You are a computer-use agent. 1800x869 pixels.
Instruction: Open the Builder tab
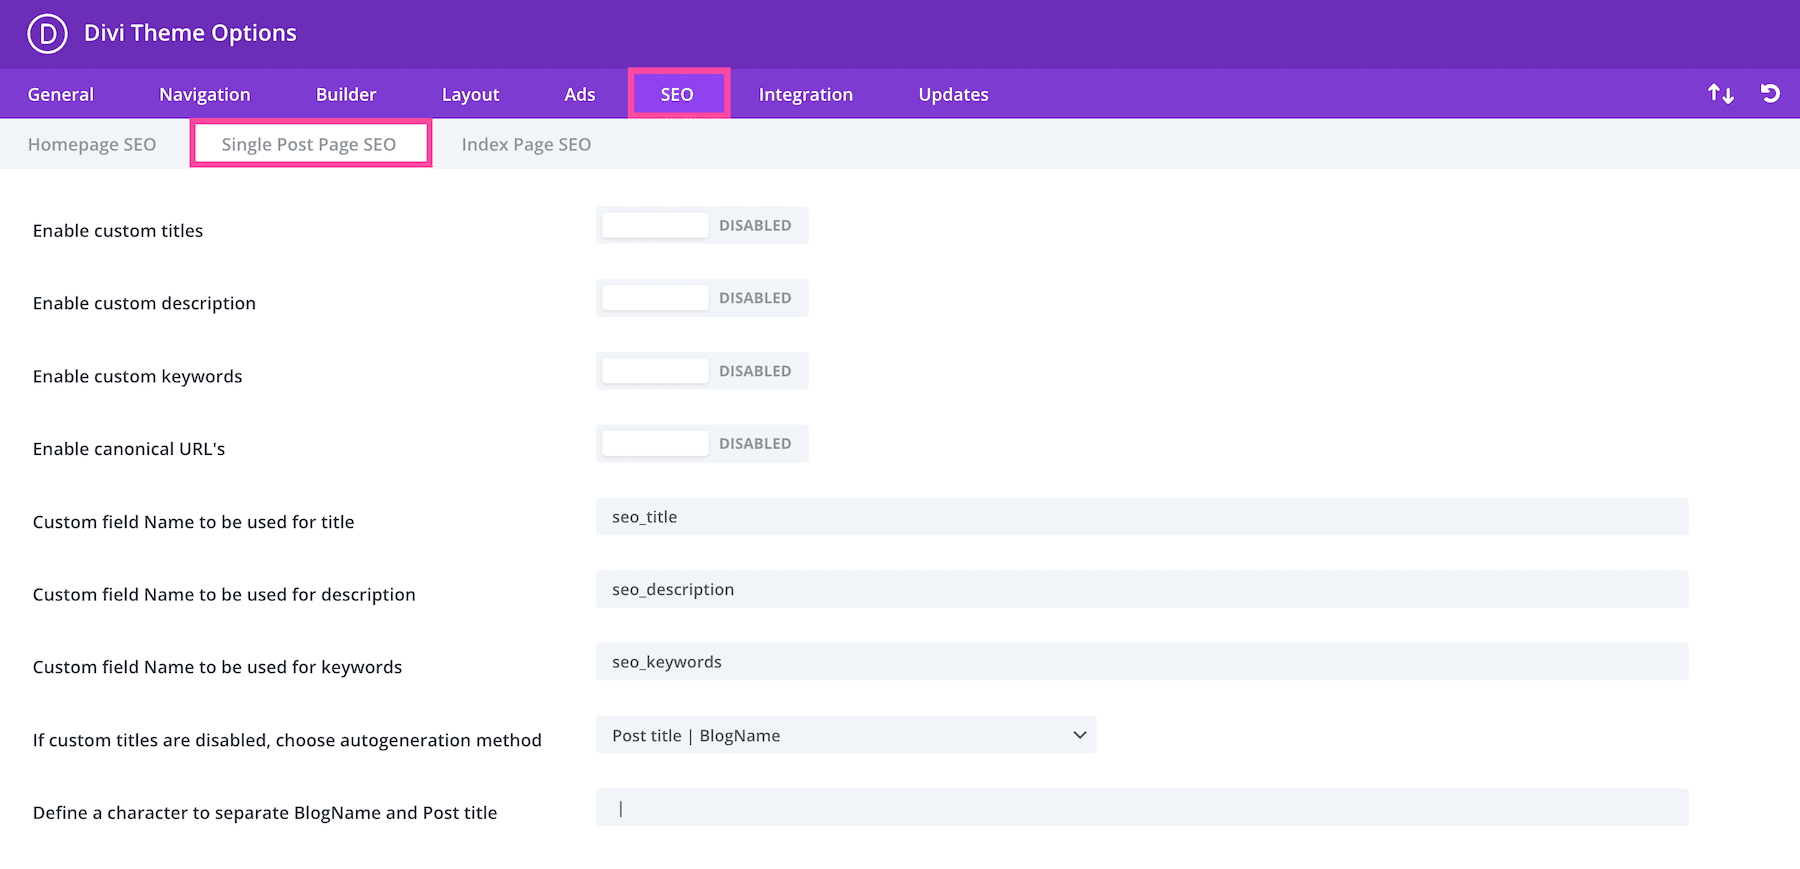coord(346,95)
